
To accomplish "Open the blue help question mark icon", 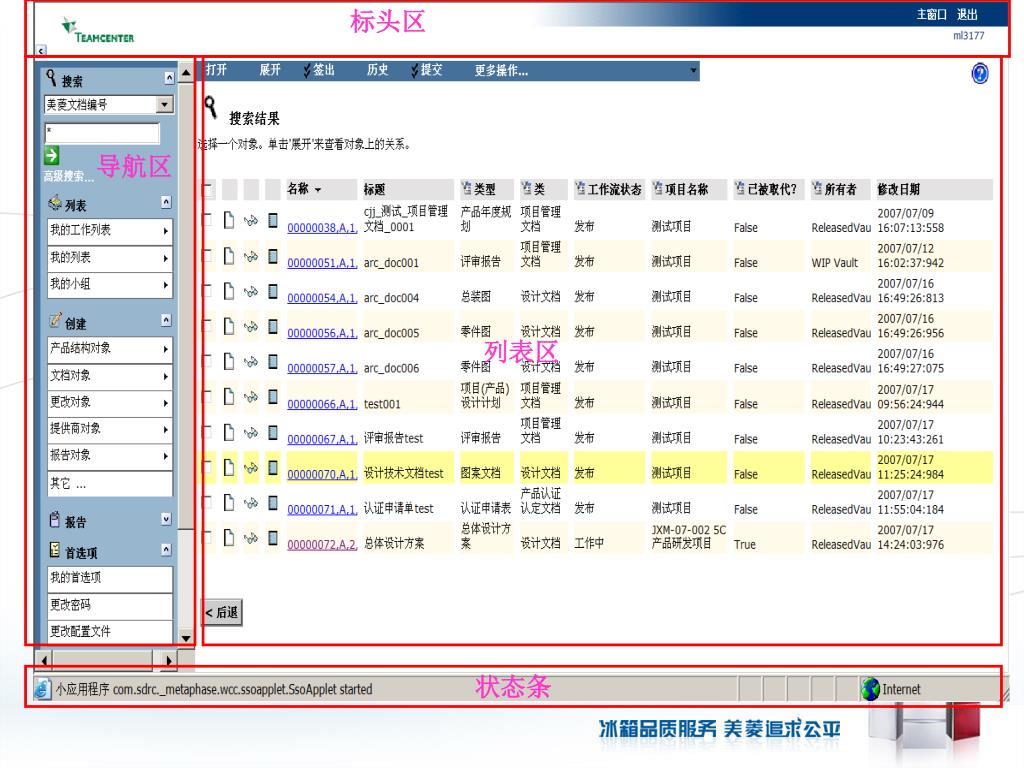I will click(x=980, y=74).
